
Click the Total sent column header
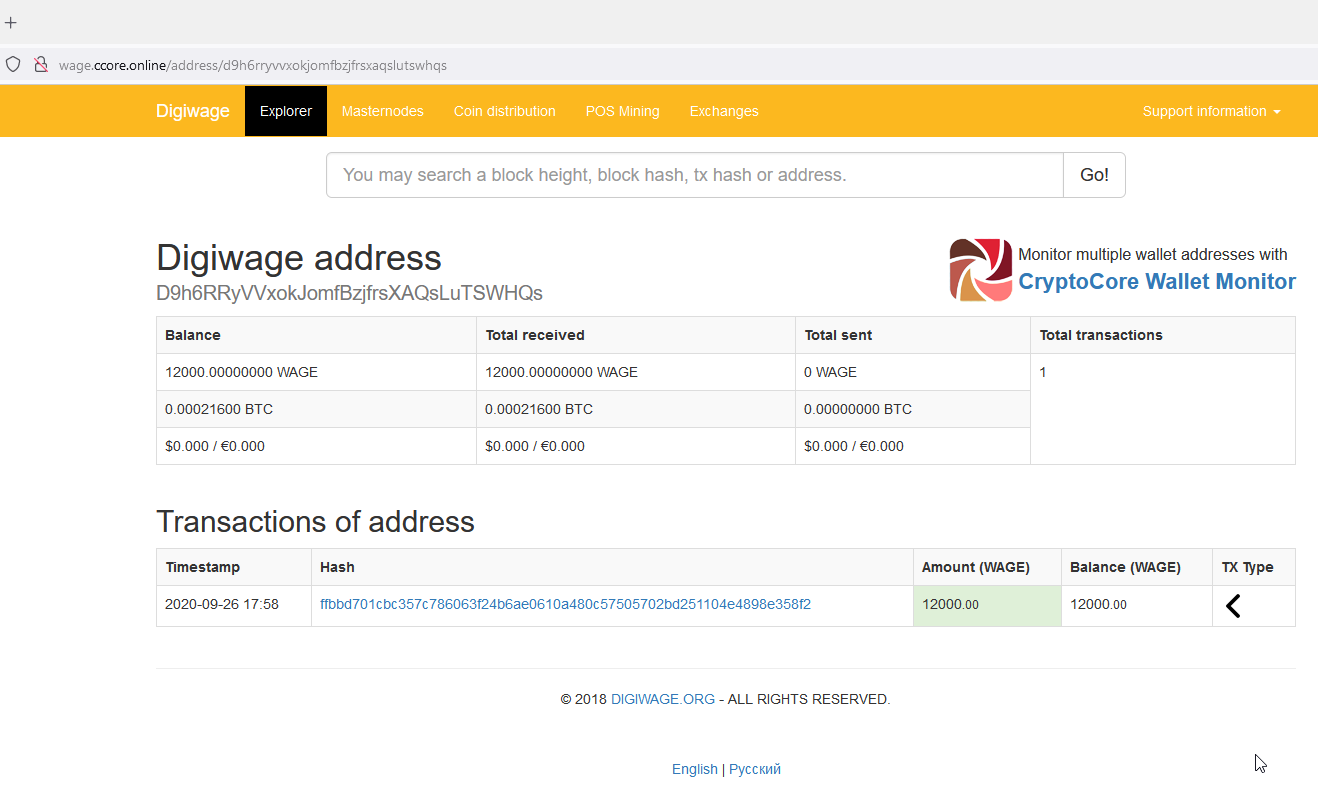(x=913, y=335)
